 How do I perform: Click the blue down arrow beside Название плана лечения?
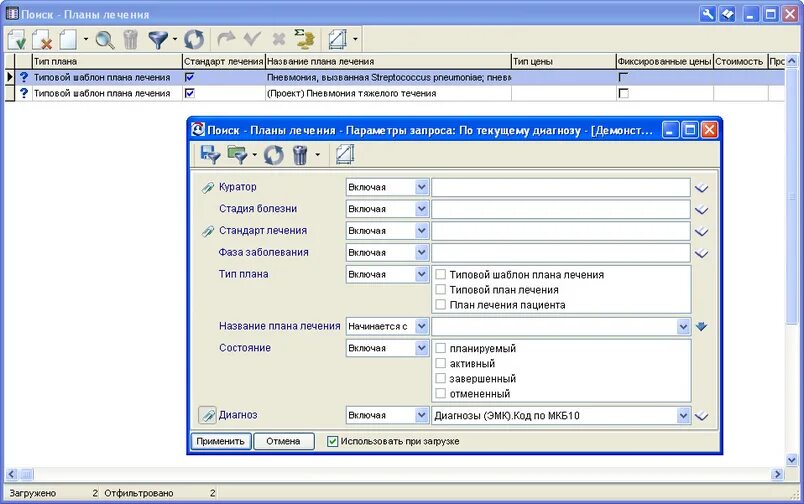(701, 326)
